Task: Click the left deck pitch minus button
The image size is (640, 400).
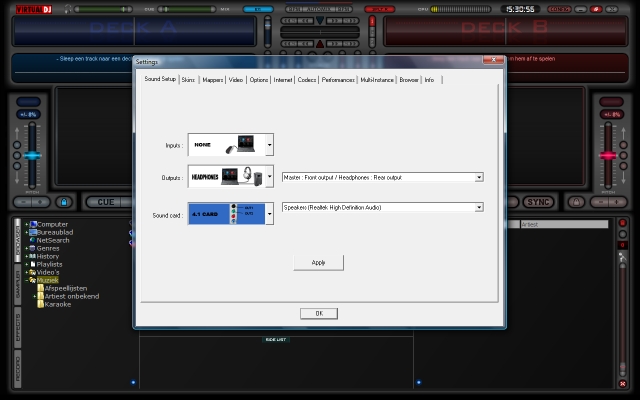Action: click(x=23, y=202)
